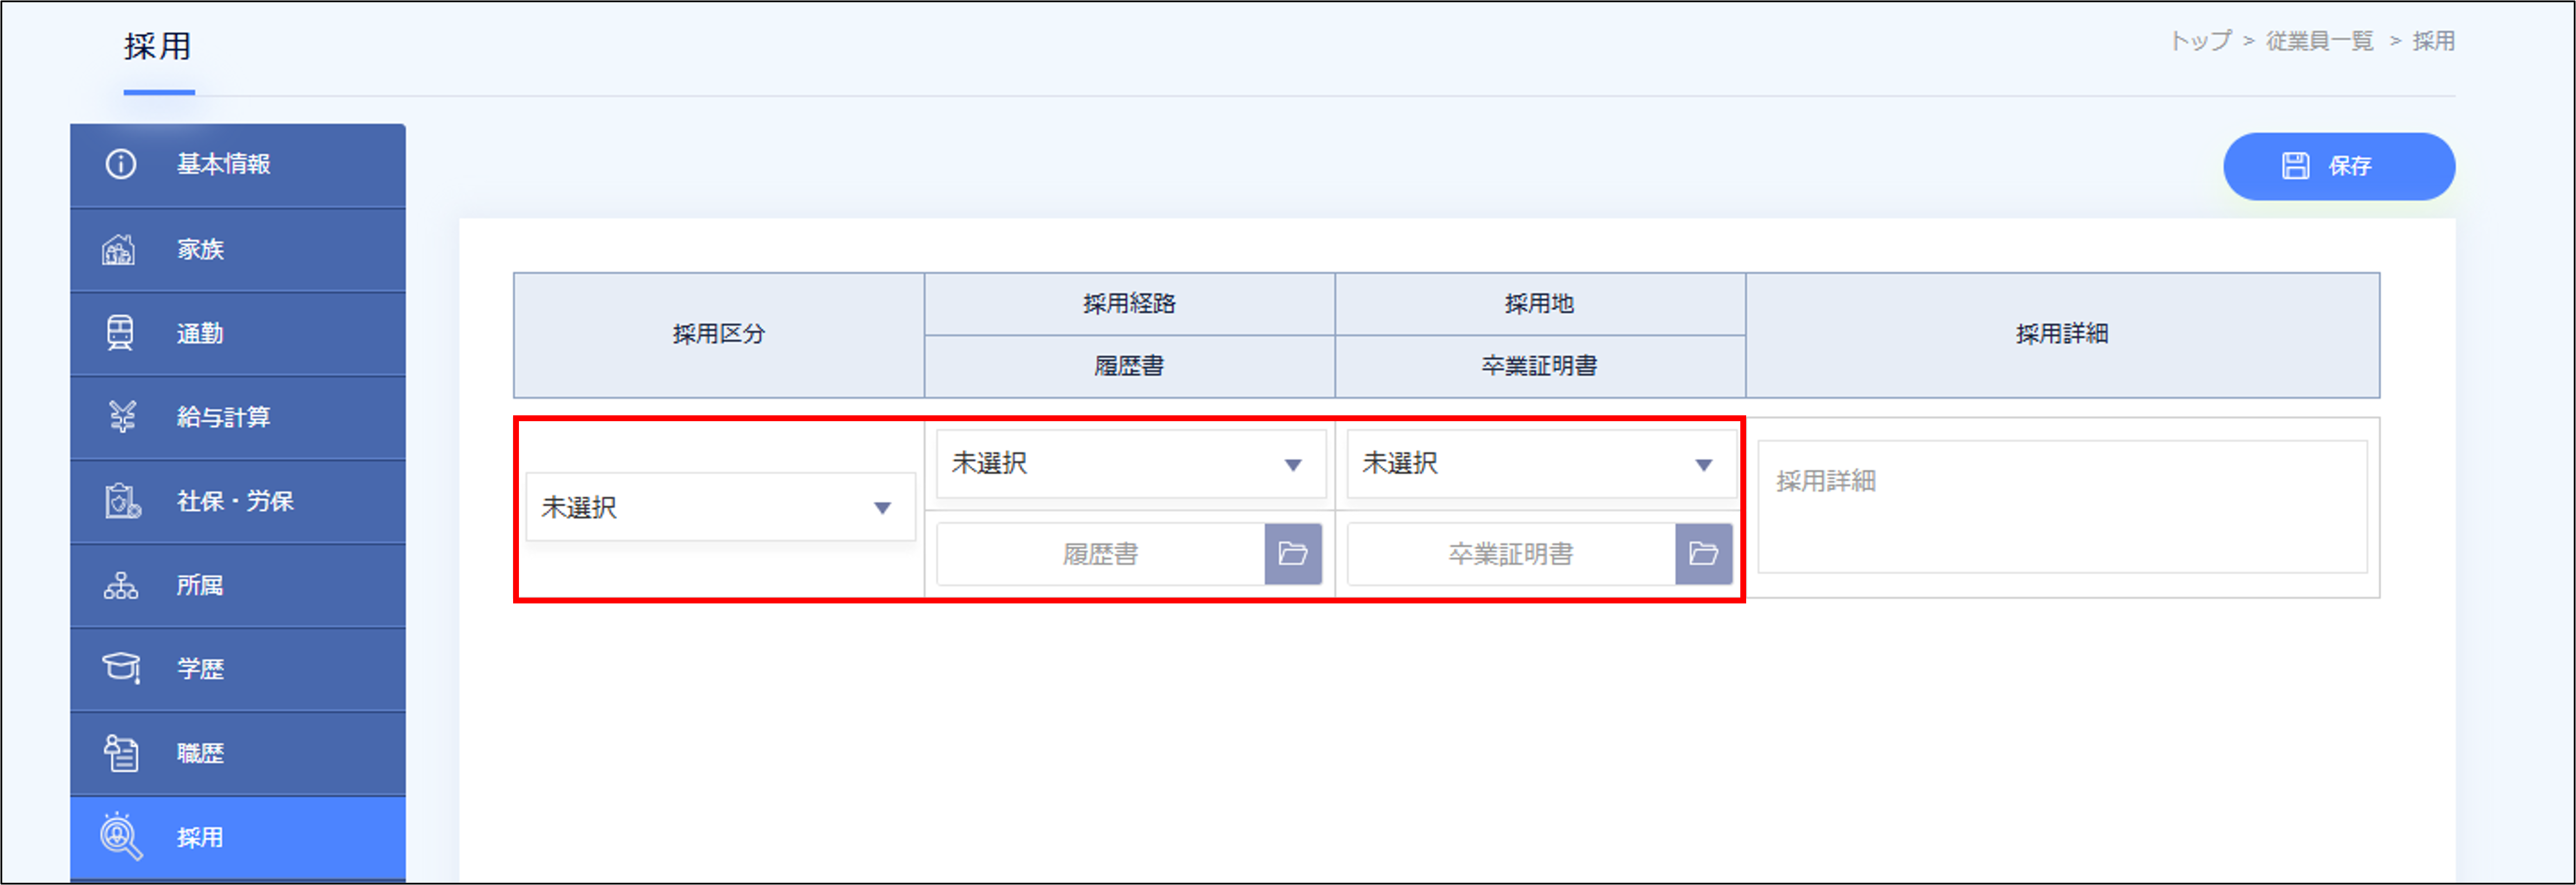Go to 給与計算 section
The image size is (2576, 885).
coord(238,418)
